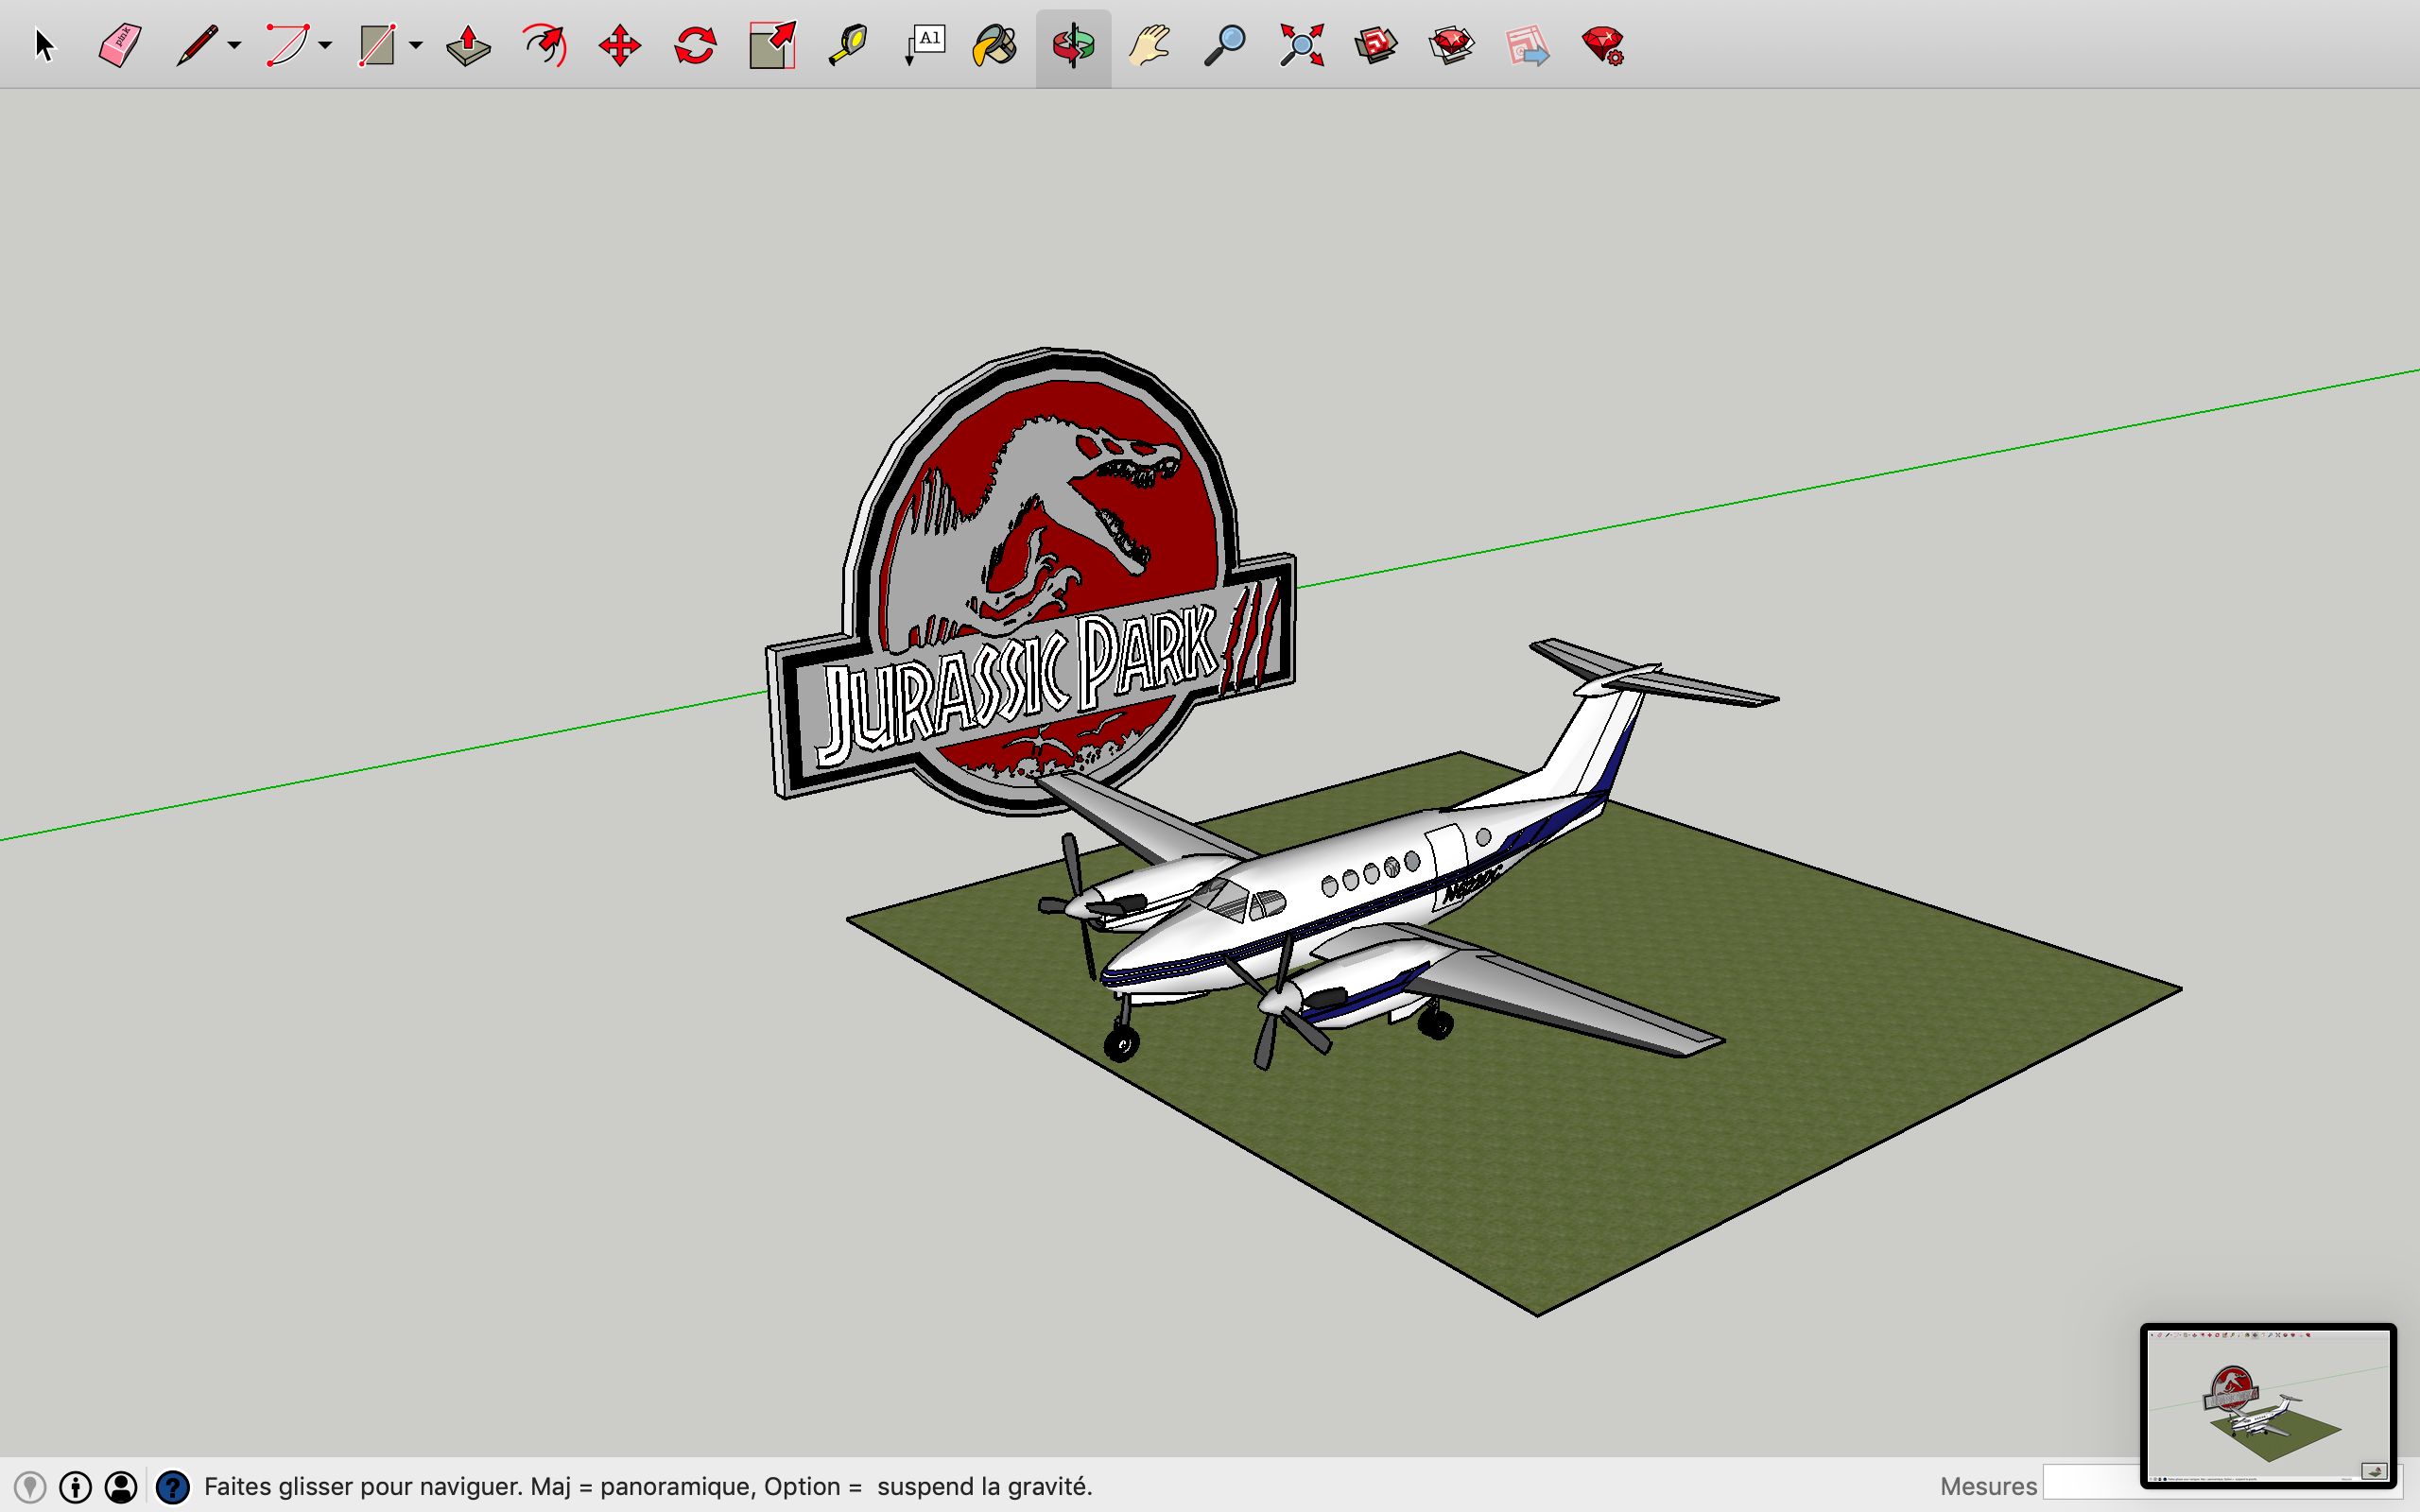
Task: Open the model credits info icon
Action: click(x=76, y=1487)
